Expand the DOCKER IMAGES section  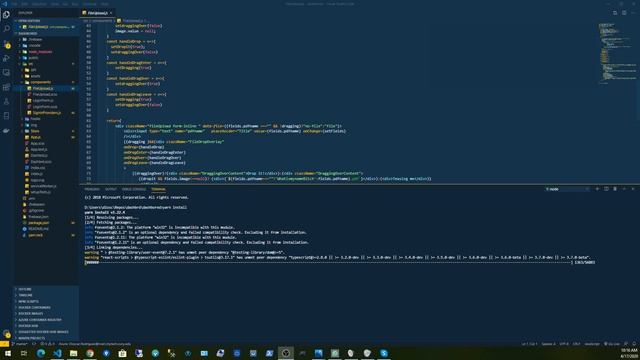tap(46, 313)
